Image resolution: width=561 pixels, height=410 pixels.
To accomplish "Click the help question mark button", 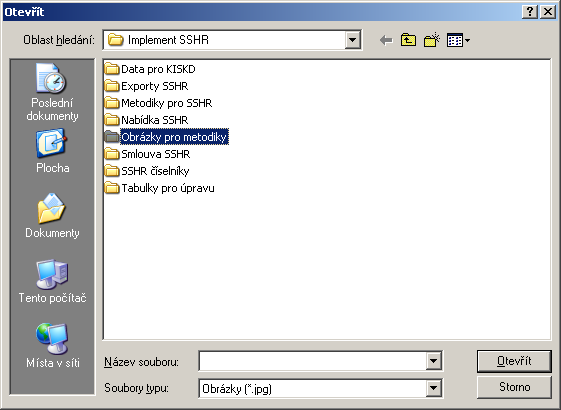I will click(x=530, y=12).
